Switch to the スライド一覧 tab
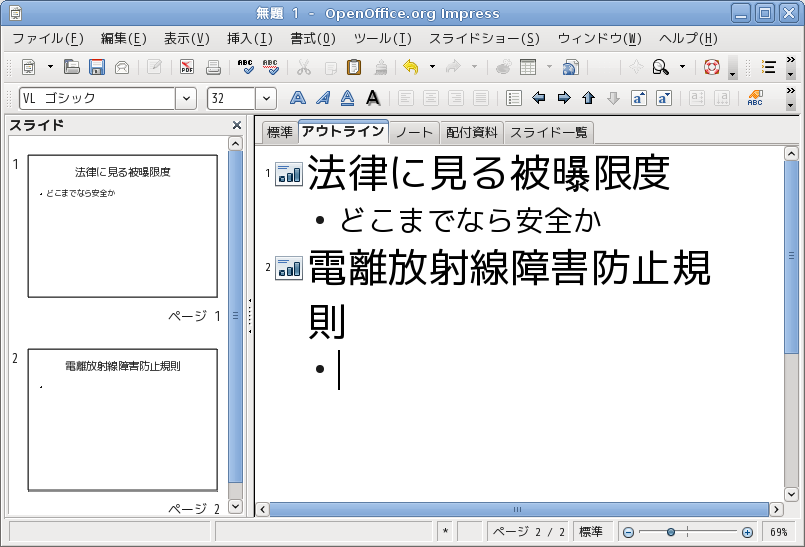Image resolution: width=805 pixels, height=547 pixels. 548,133
